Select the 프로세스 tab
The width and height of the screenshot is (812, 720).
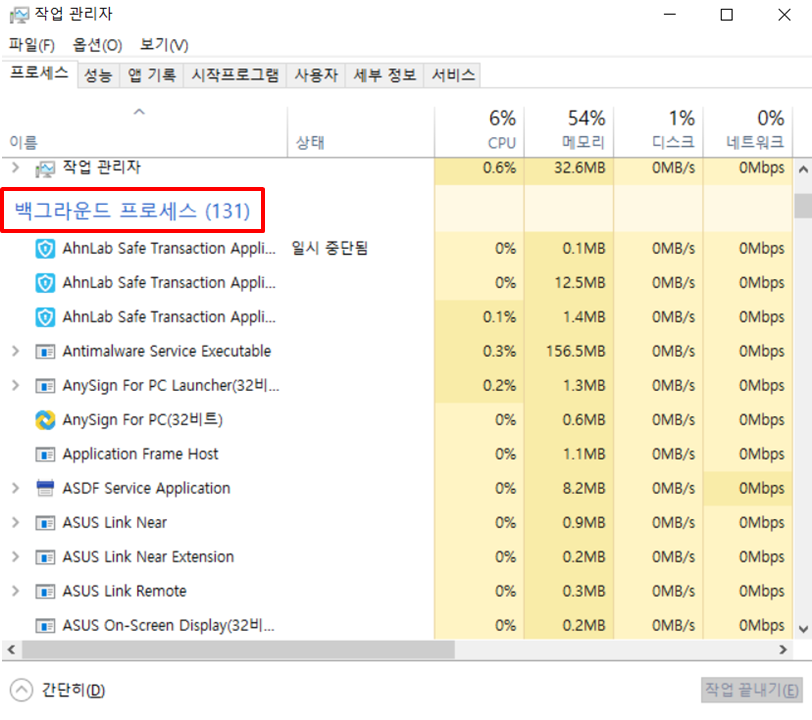point(39,74)
